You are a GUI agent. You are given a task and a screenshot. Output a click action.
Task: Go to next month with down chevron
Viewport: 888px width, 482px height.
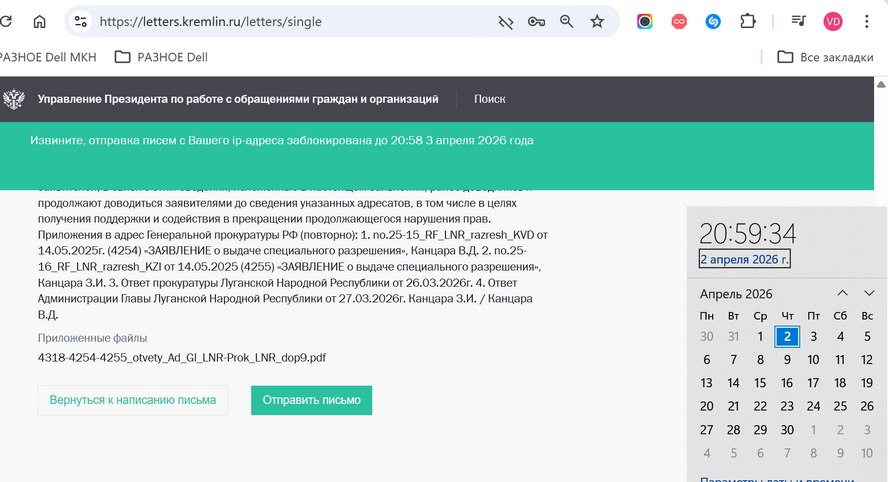[869, 293]
